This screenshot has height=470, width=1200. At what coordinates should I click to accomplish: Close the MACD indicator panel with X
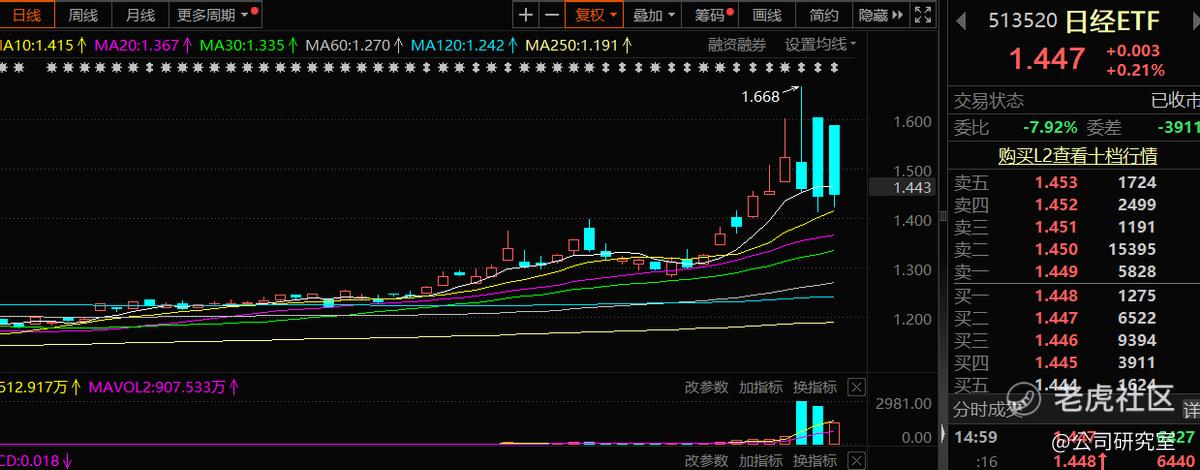[856, 460]
